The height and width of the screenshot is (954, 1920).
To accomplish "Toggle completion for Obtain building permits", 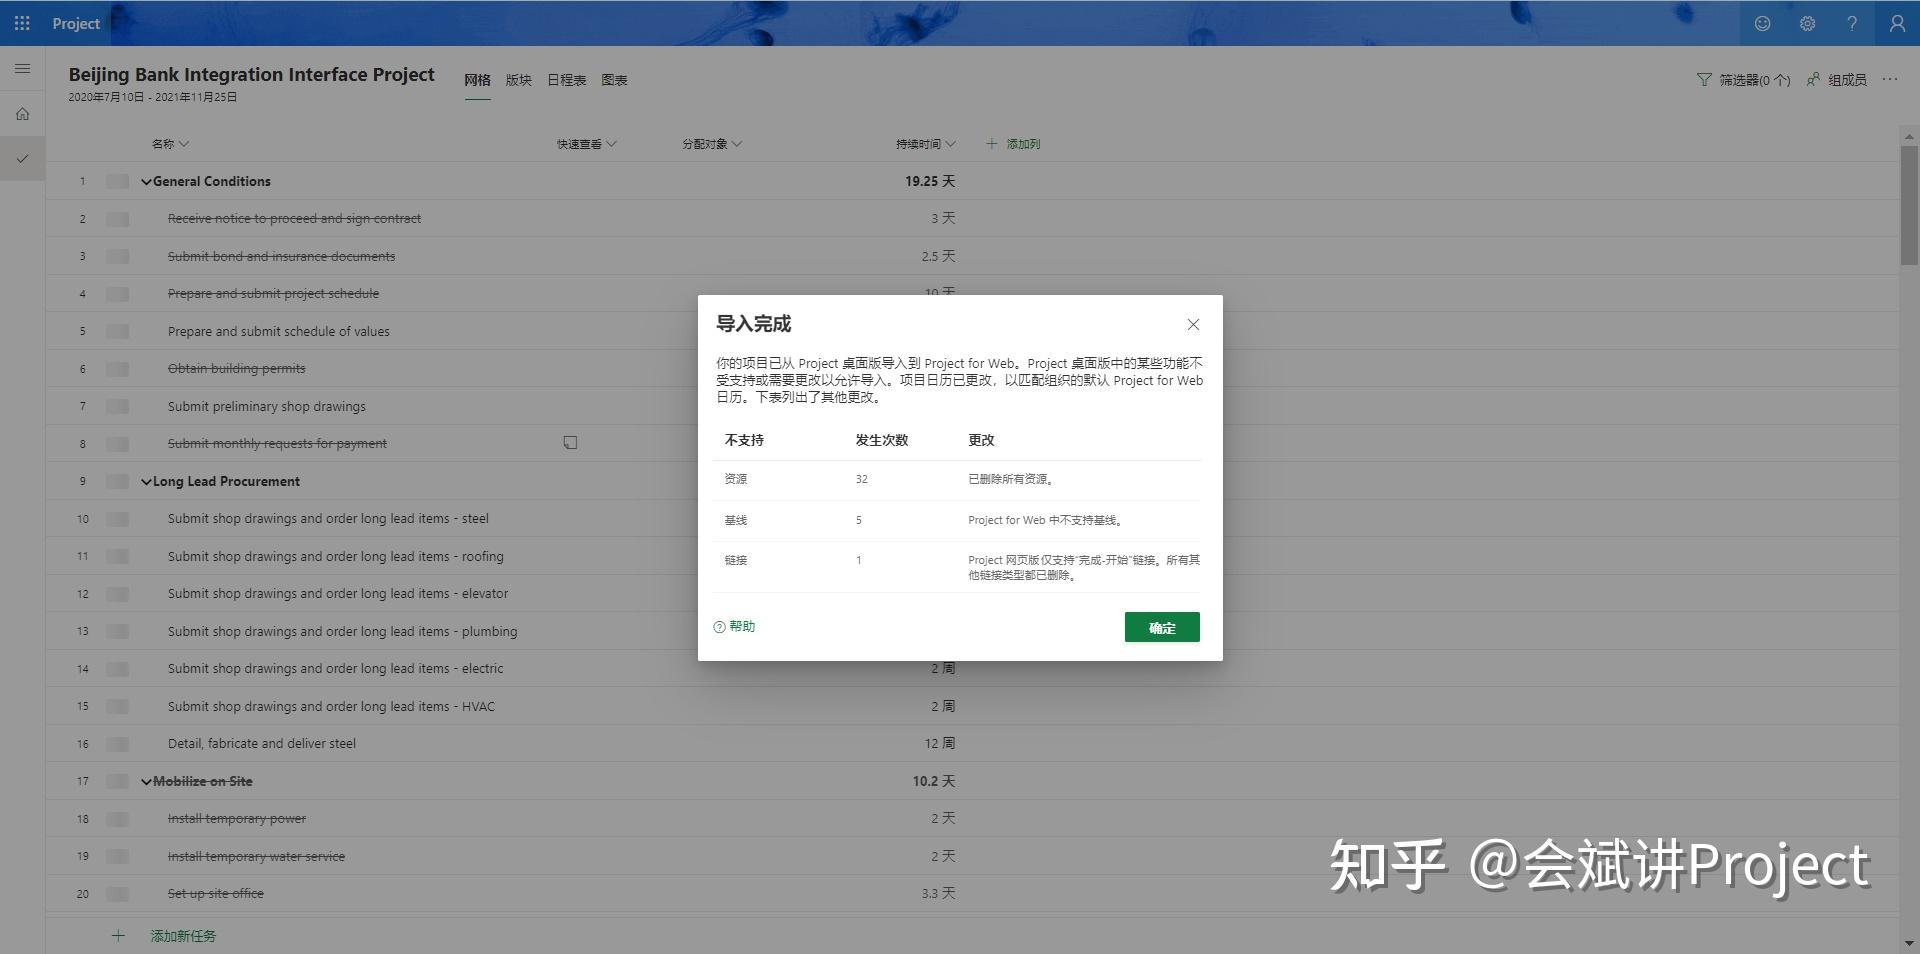I will coord(118,369).
